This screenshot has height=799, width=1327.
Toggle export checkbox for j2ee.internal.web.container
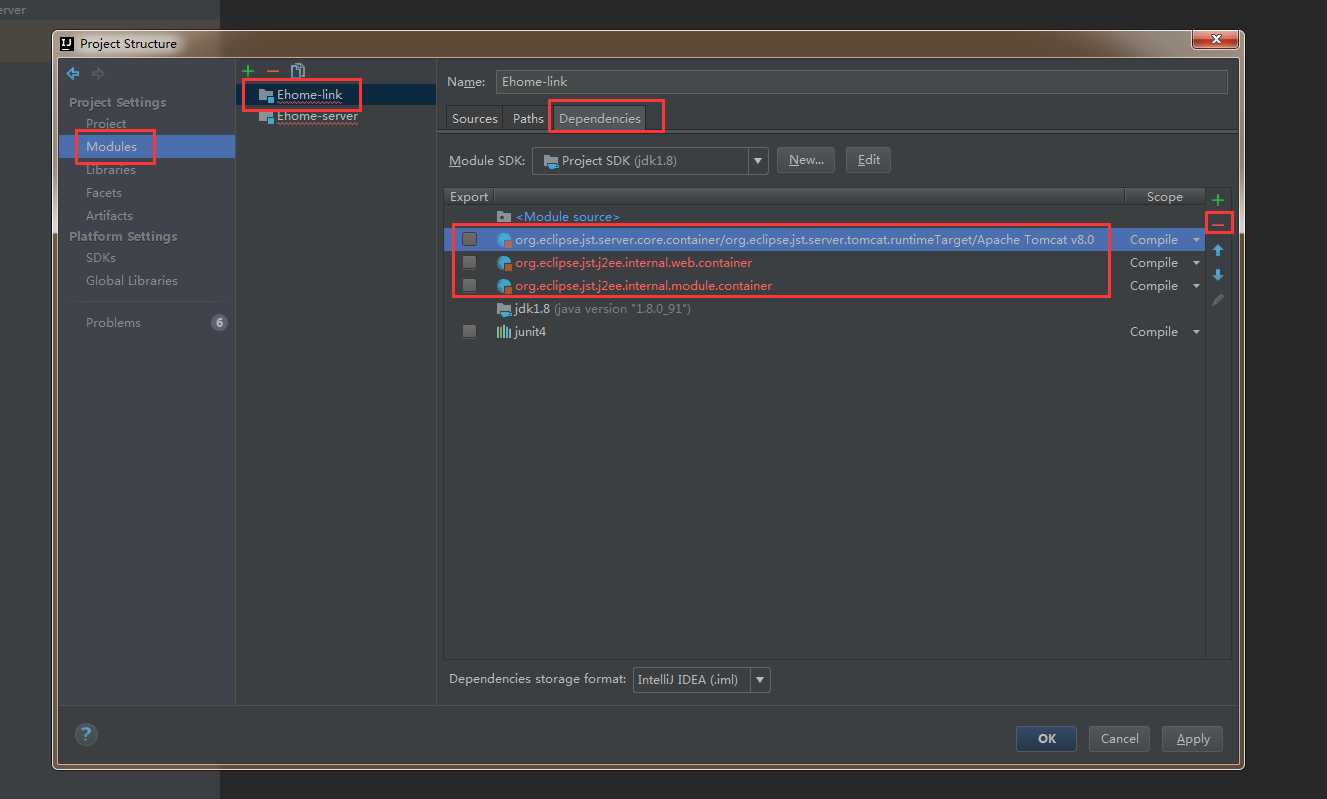(x=469, y=263)
